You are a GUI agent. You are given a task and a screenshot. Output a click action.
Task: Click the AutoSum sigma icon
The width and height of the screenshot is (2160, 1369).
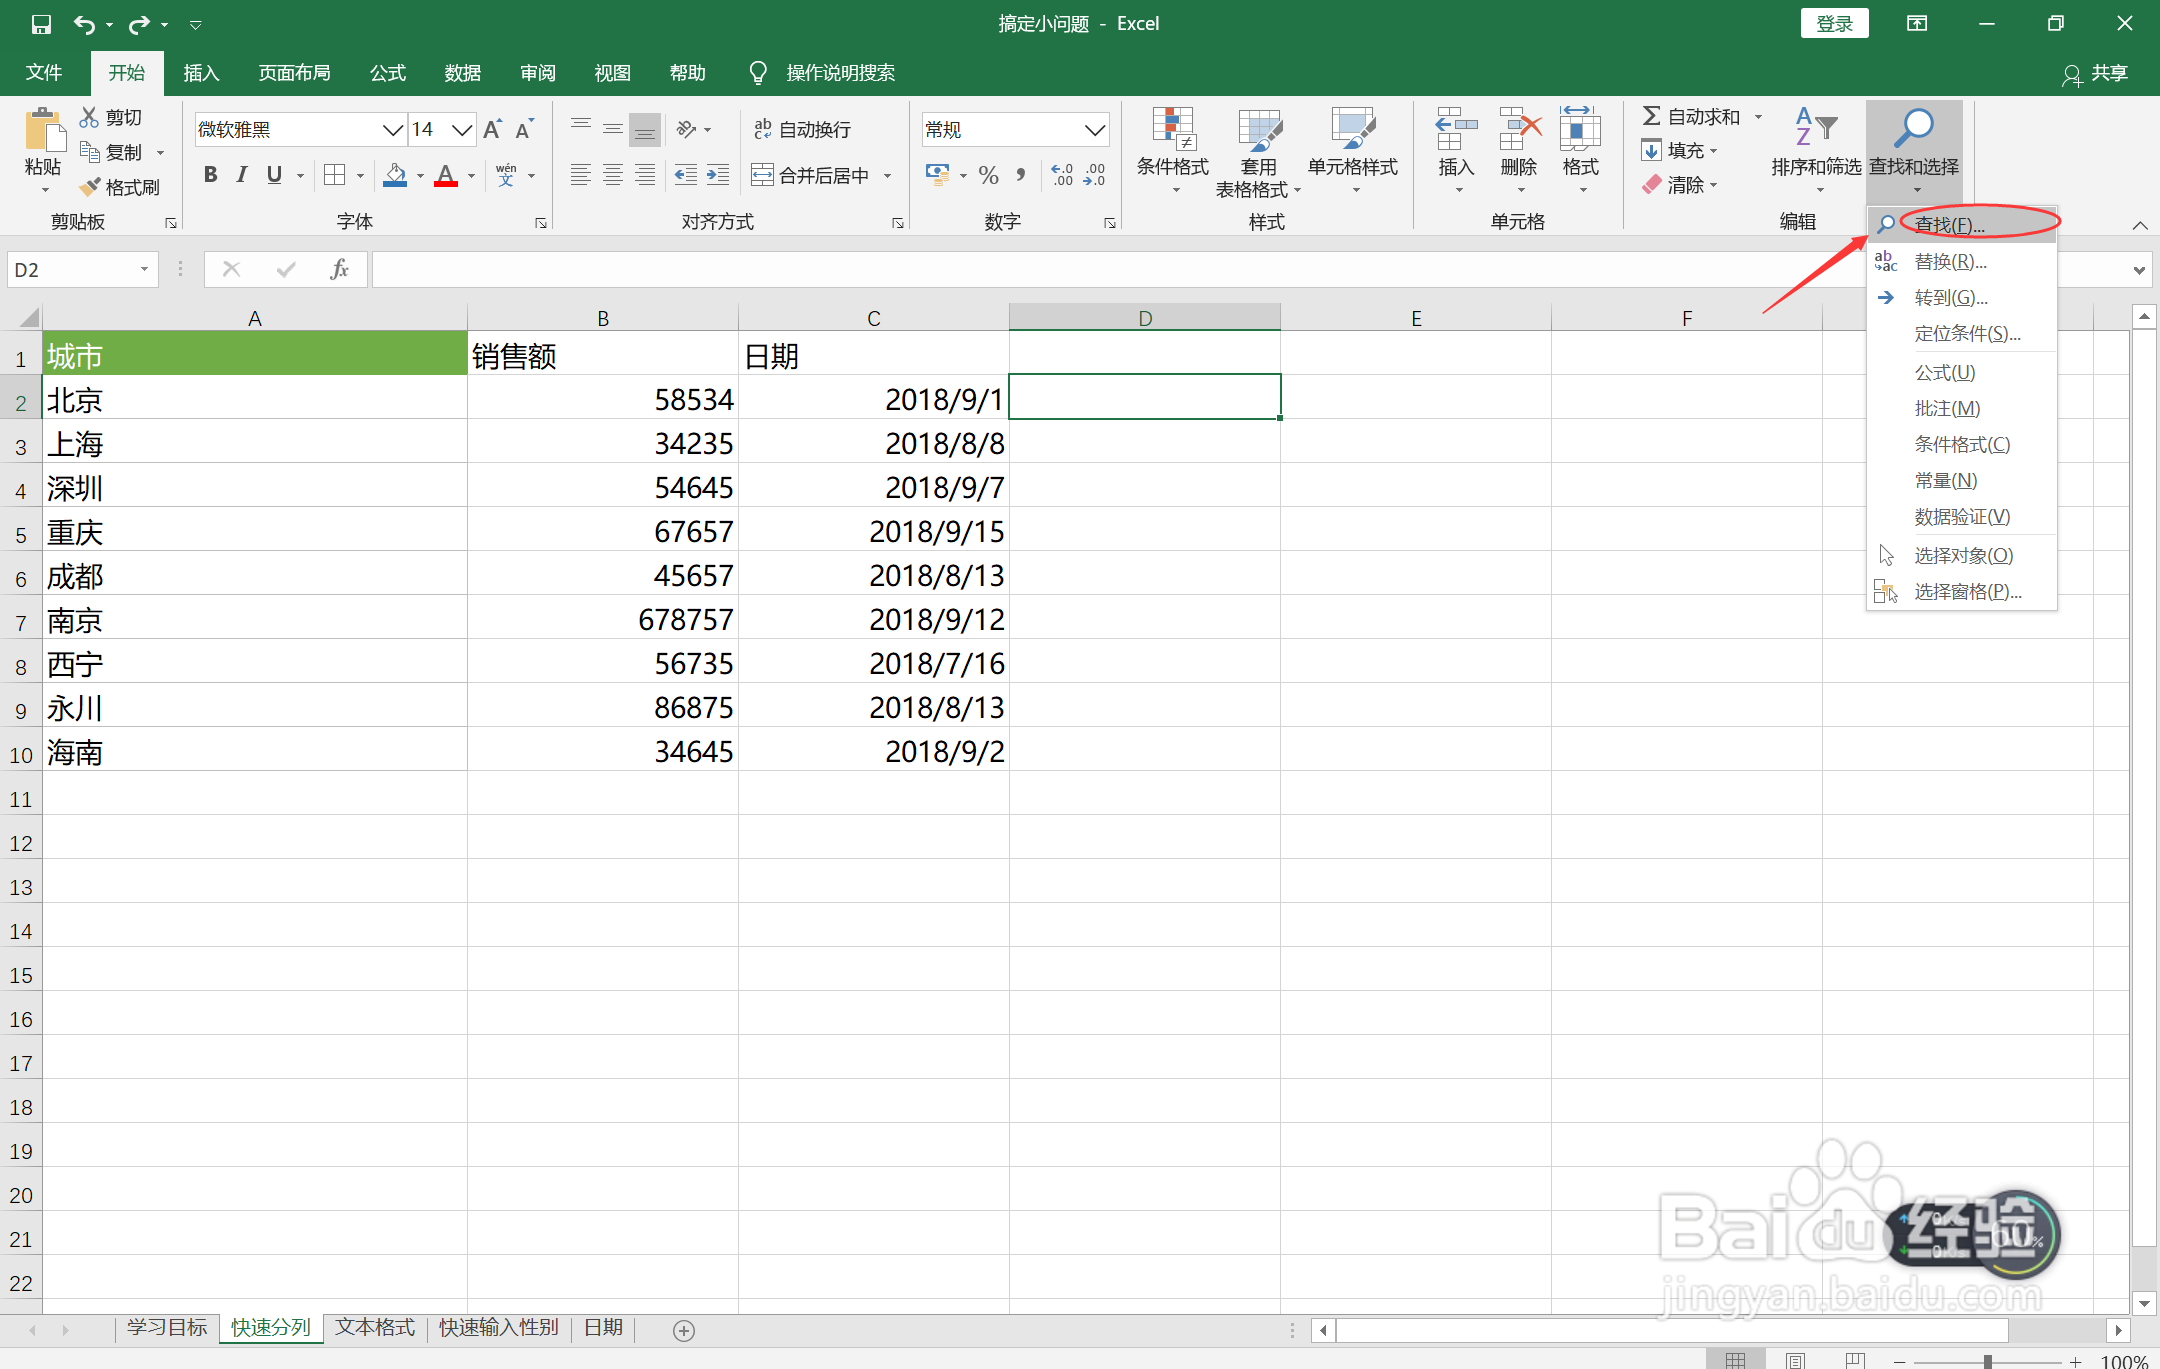click(x=1652, y=116)
